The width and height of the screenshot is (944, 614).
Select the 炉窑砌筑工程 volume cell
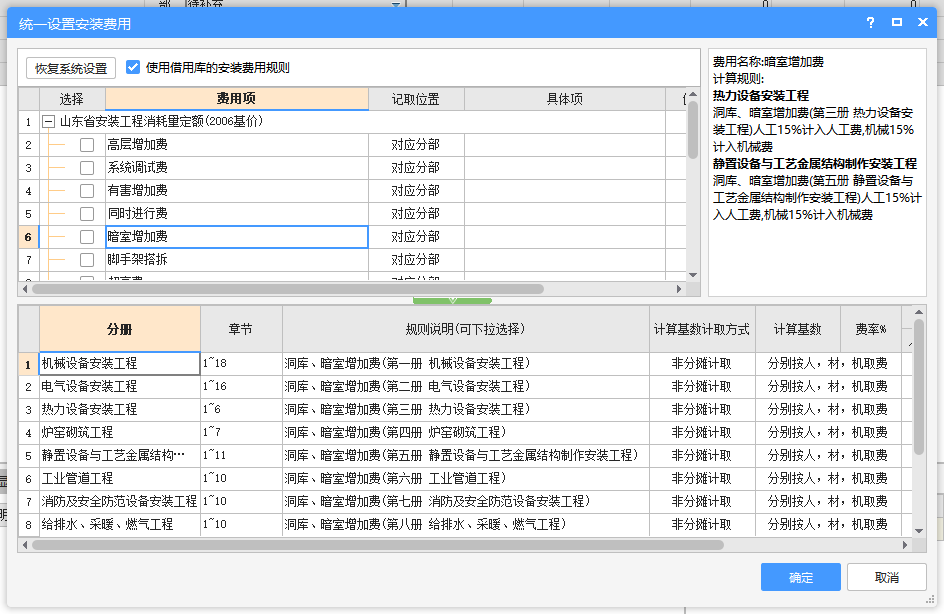coord(120,432)
